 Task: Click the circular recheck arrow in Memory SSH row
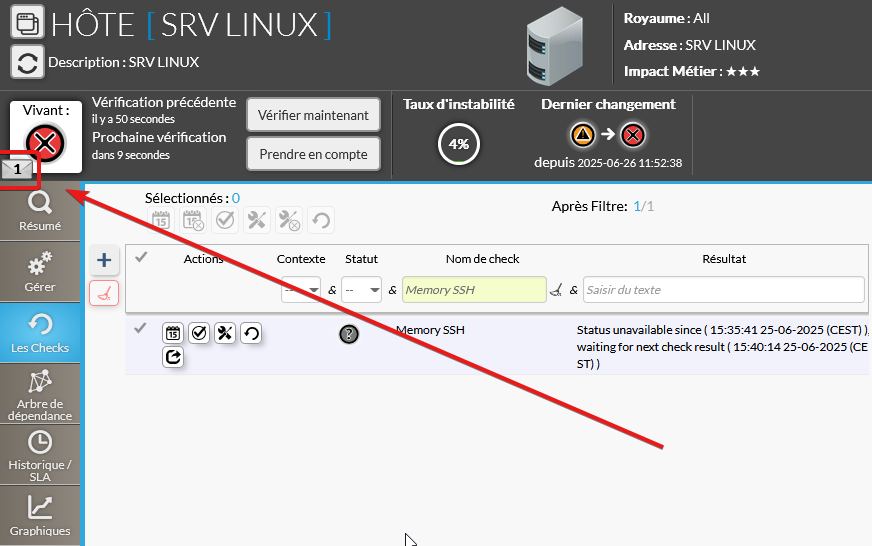click(251, 333)
